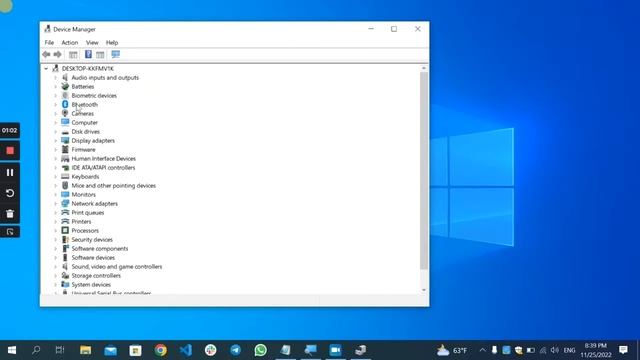Open Telegram from taskbar
The width and height of the screenshot is (640, 360).
(x=236, y=350)
